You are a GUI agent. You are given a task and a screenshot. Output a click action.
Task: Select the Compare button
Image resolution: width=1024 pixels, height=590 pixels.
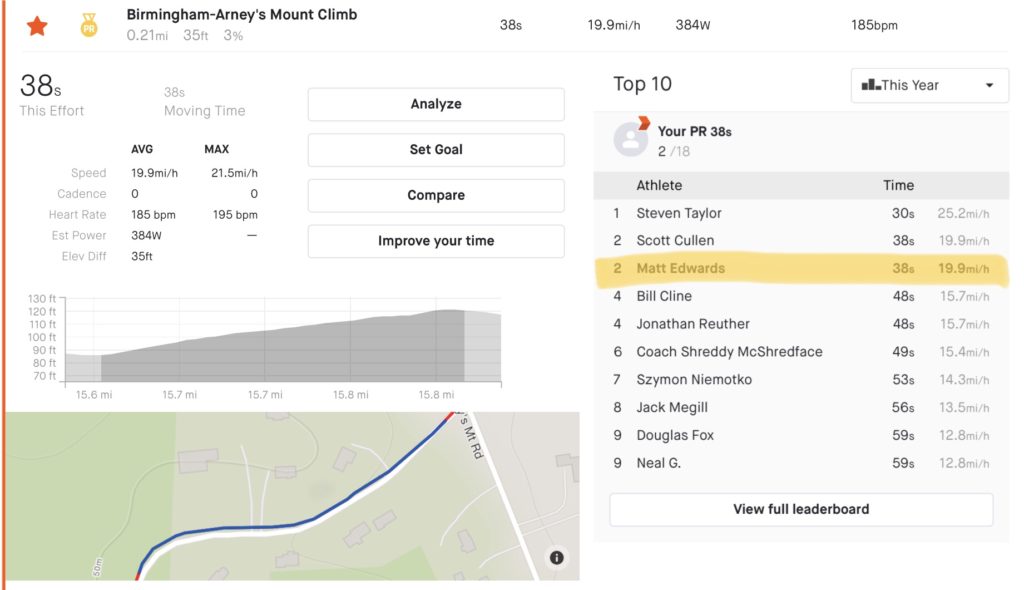[x=436, y=196]
